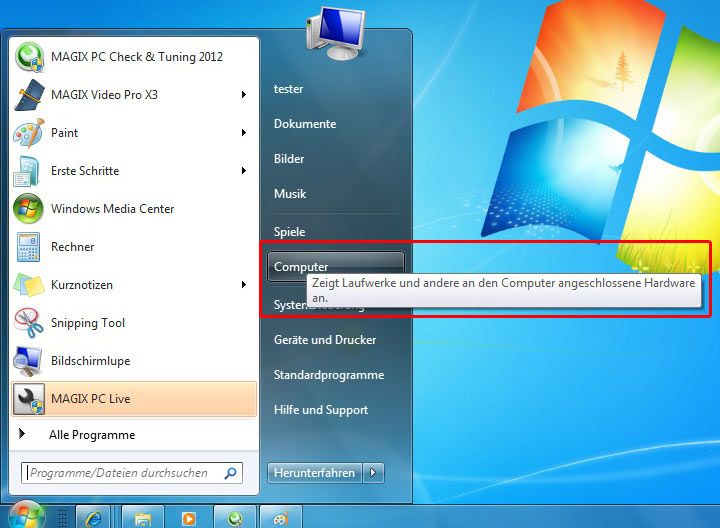Click the Snipping Tool scissors icon
Image resolution: width=720 pixels, height=528 pixels.
pyautogui.click(x=28, y=323)
